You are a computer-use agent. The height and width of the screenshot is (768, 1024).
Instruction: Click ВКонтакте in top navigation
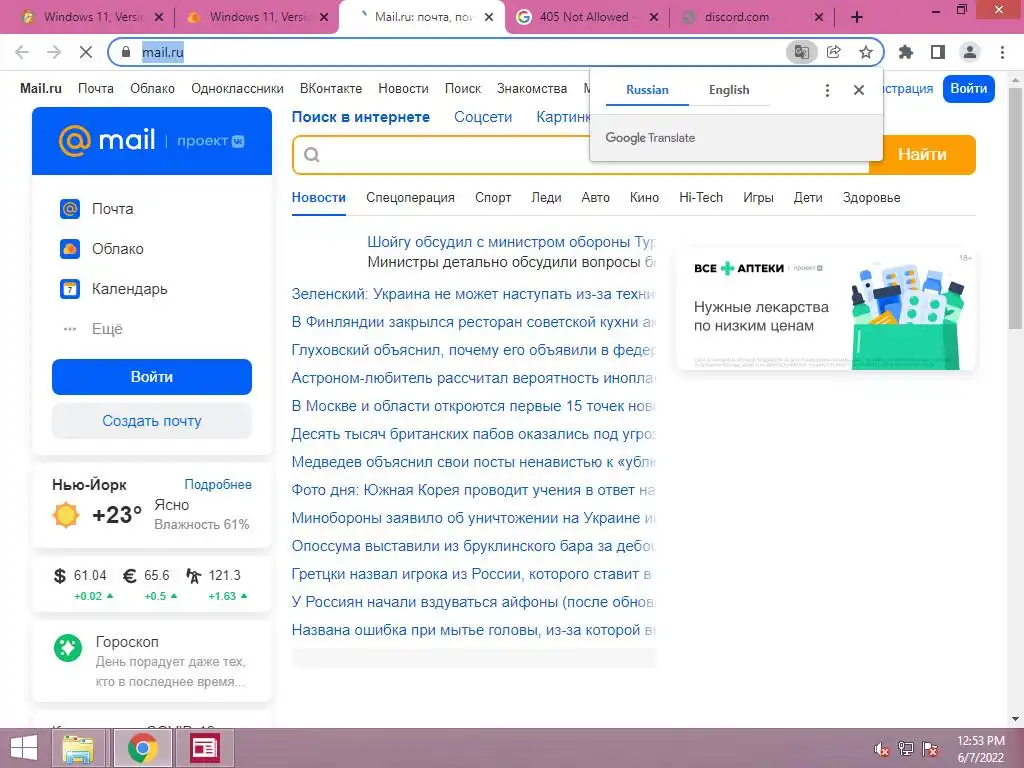click(x=330, y=89)
